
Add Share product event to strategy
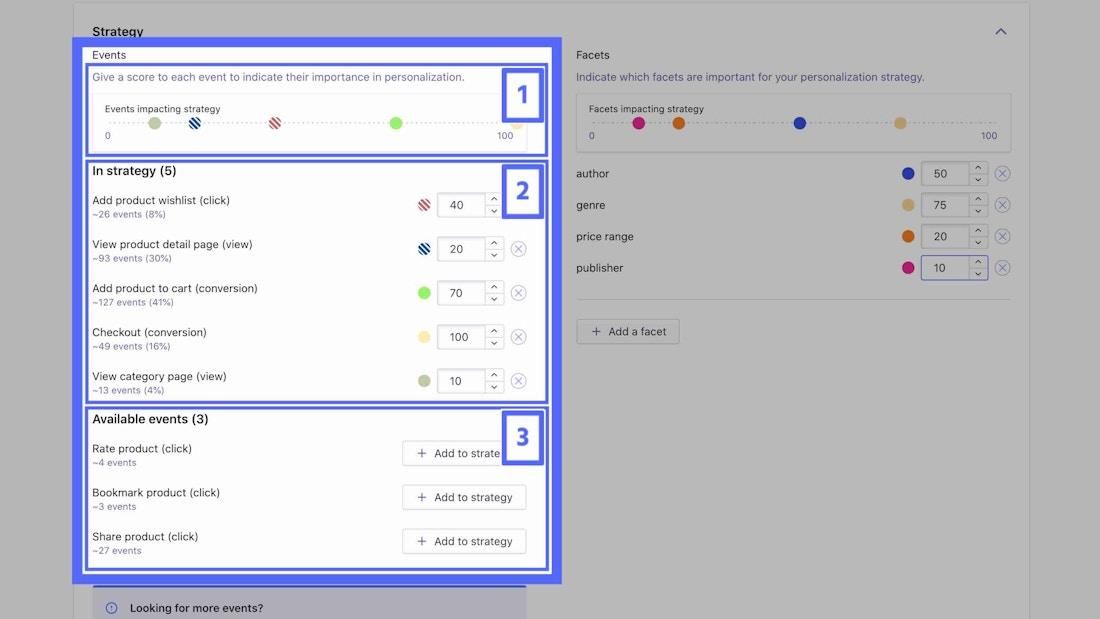tap(464, 541)
